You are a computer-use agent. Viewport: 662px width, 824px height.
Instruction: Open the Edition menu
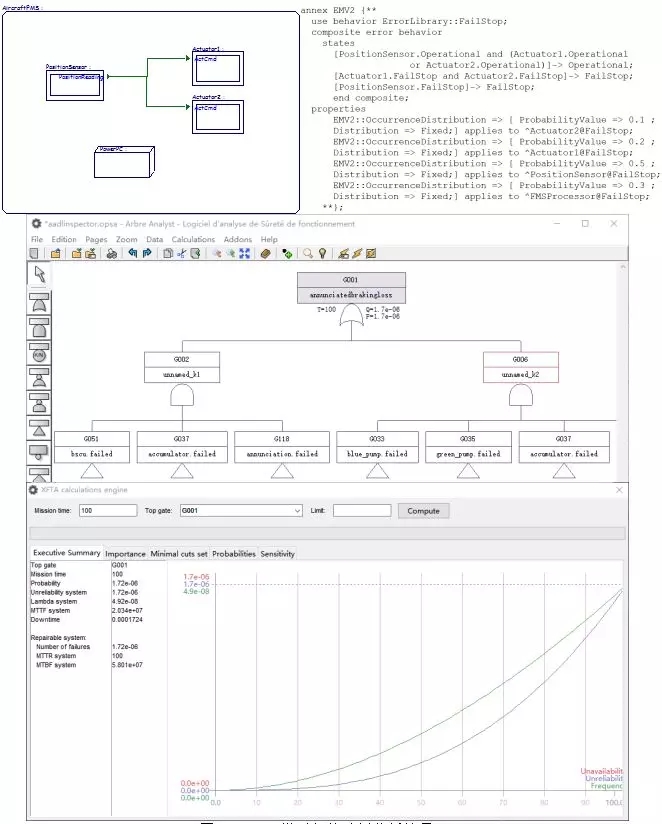[64, 239]
